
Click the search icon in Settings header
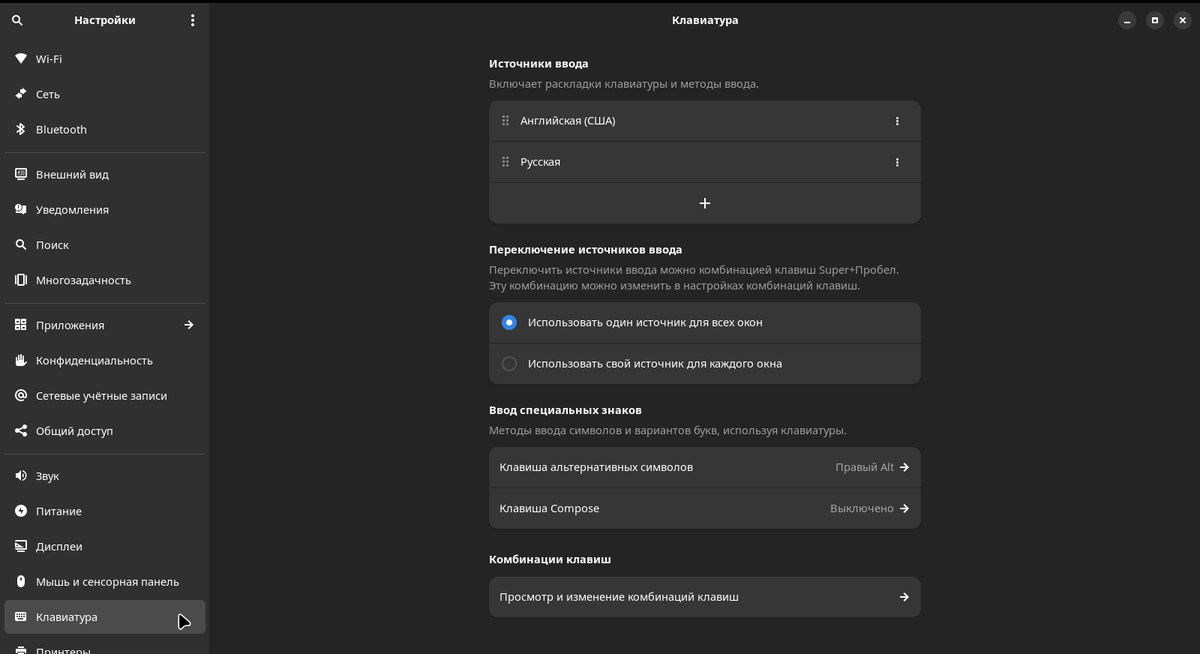coord(17,20)
